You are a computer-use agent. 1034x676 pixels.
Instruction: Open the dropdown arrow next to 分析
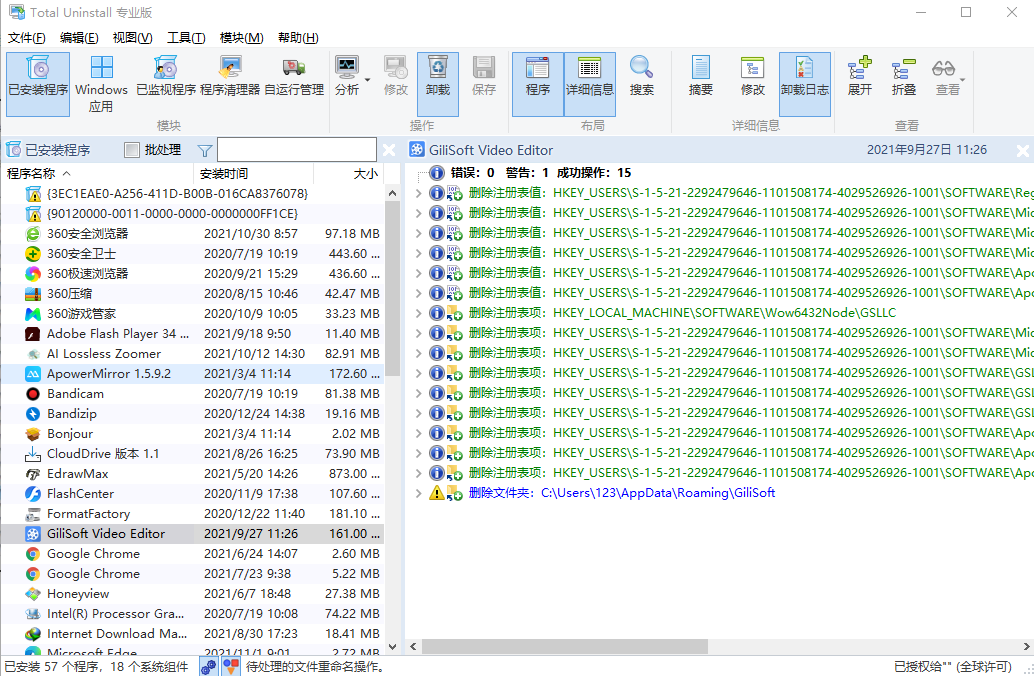tap(367, 80)
